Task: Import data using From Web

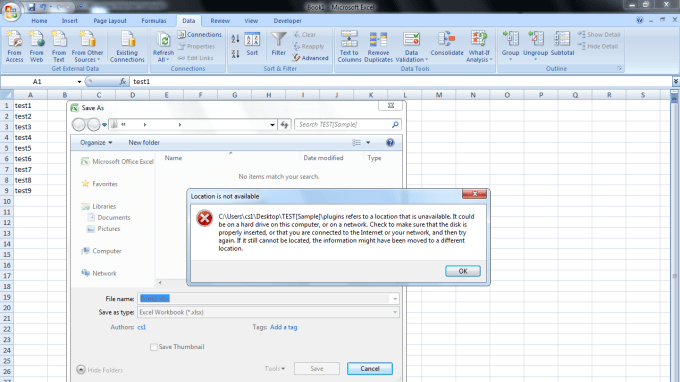Action: [x=36, y=46]
